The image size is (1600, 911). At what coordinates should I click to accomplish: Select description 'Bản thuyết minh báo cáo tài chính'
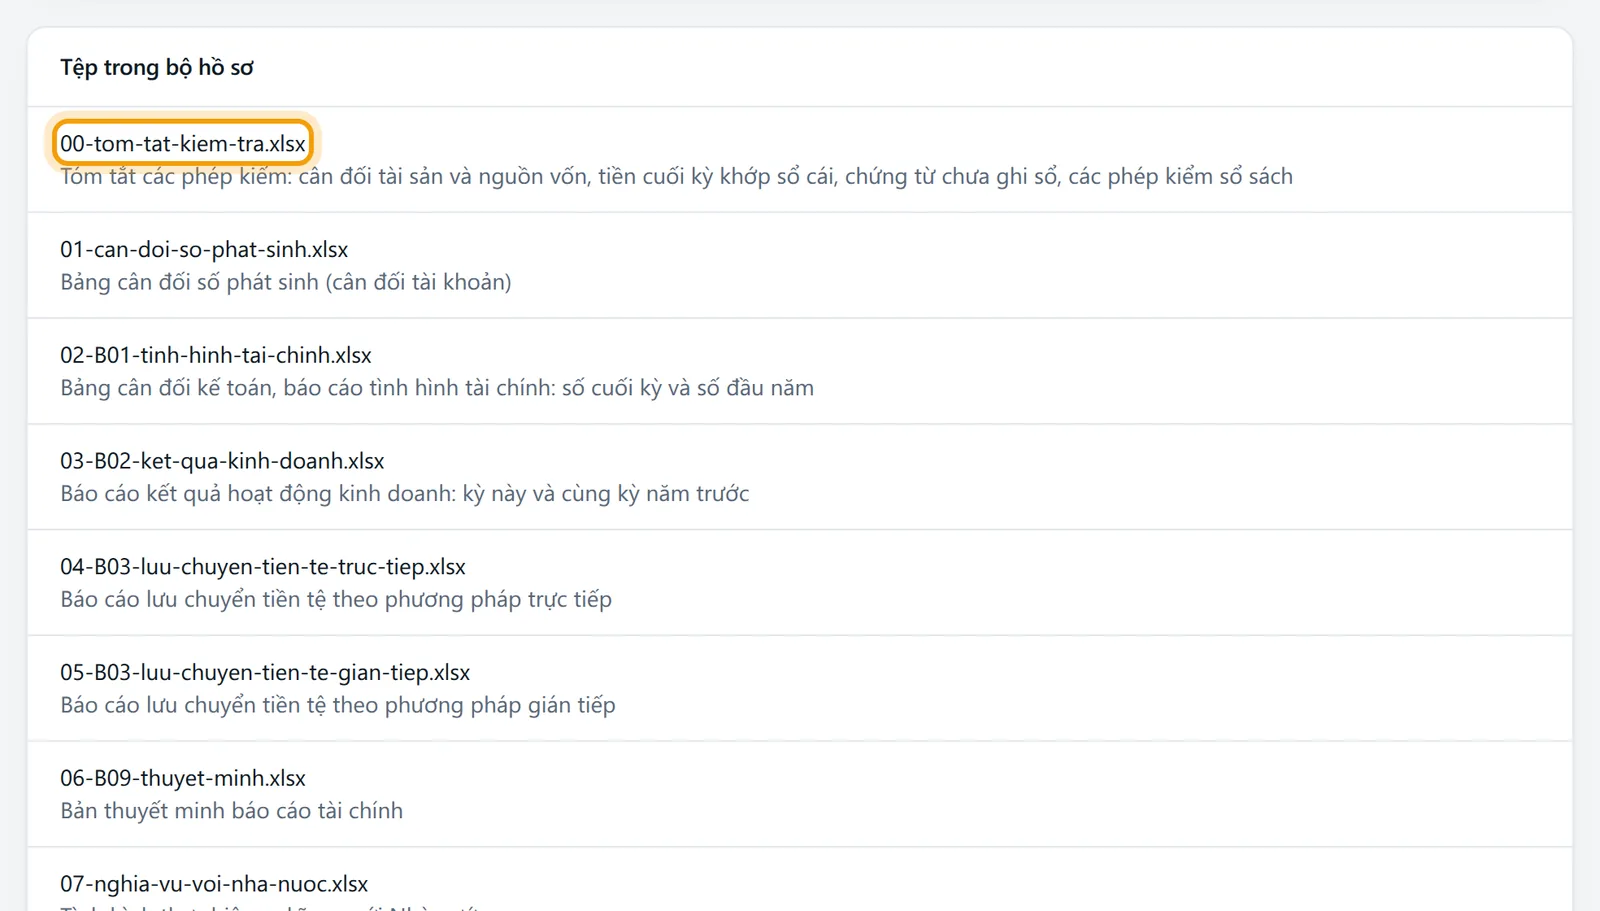pos(232,811)
